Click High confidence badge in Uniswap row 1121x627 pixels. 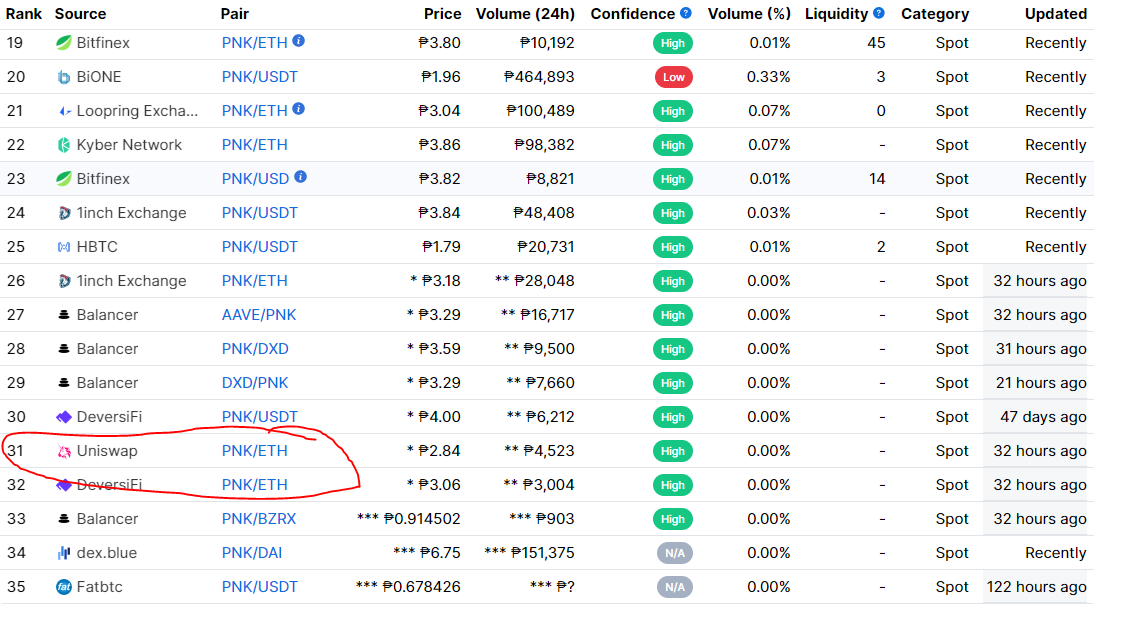tap(673, 451)
